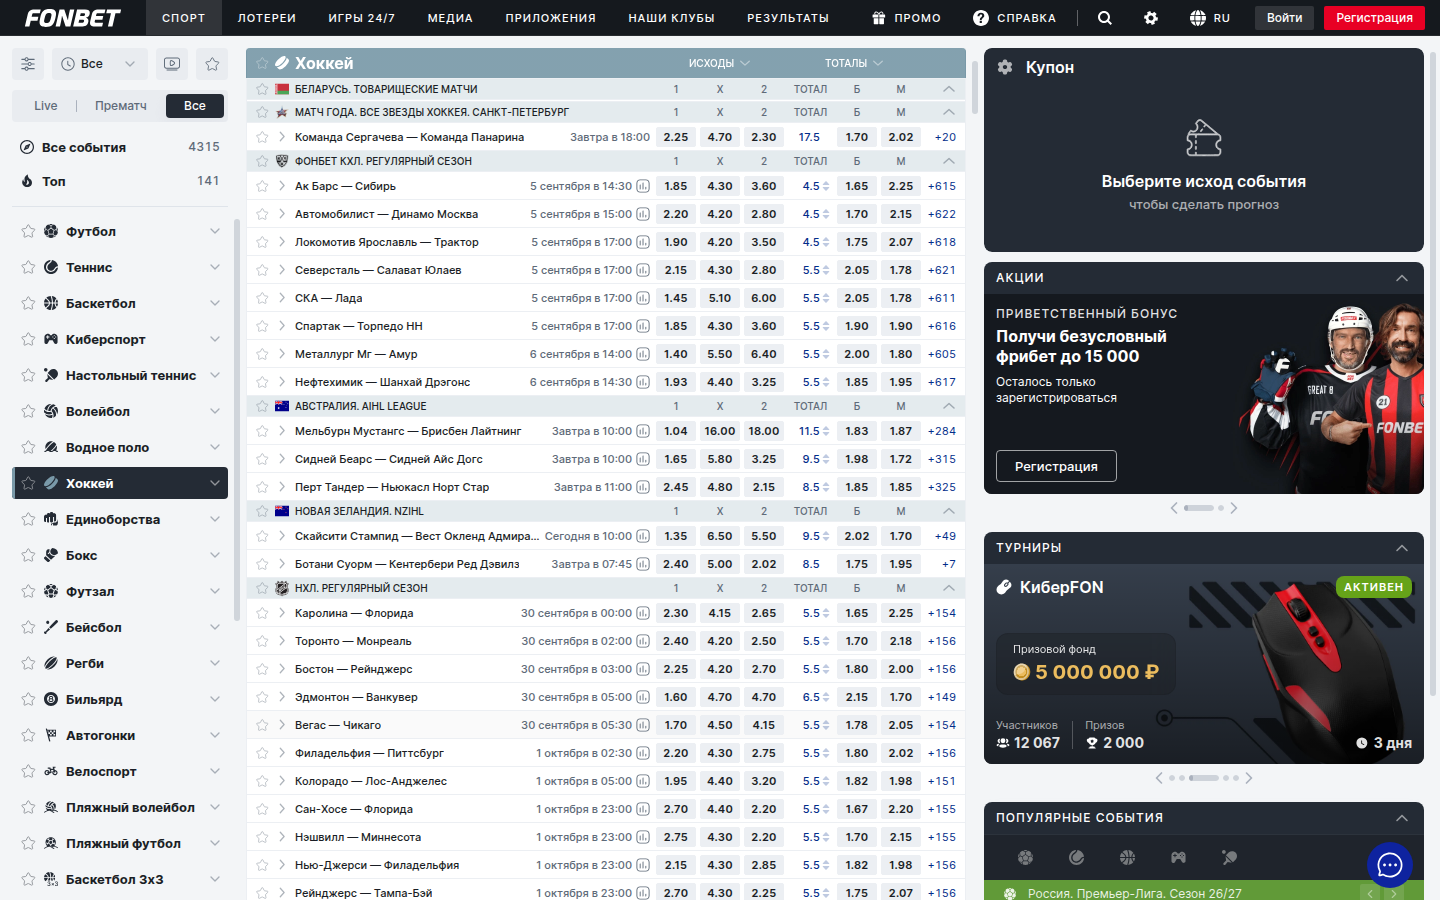Show next promotion banner arrow
1440x900 pixels.
tap(1234, 508)
